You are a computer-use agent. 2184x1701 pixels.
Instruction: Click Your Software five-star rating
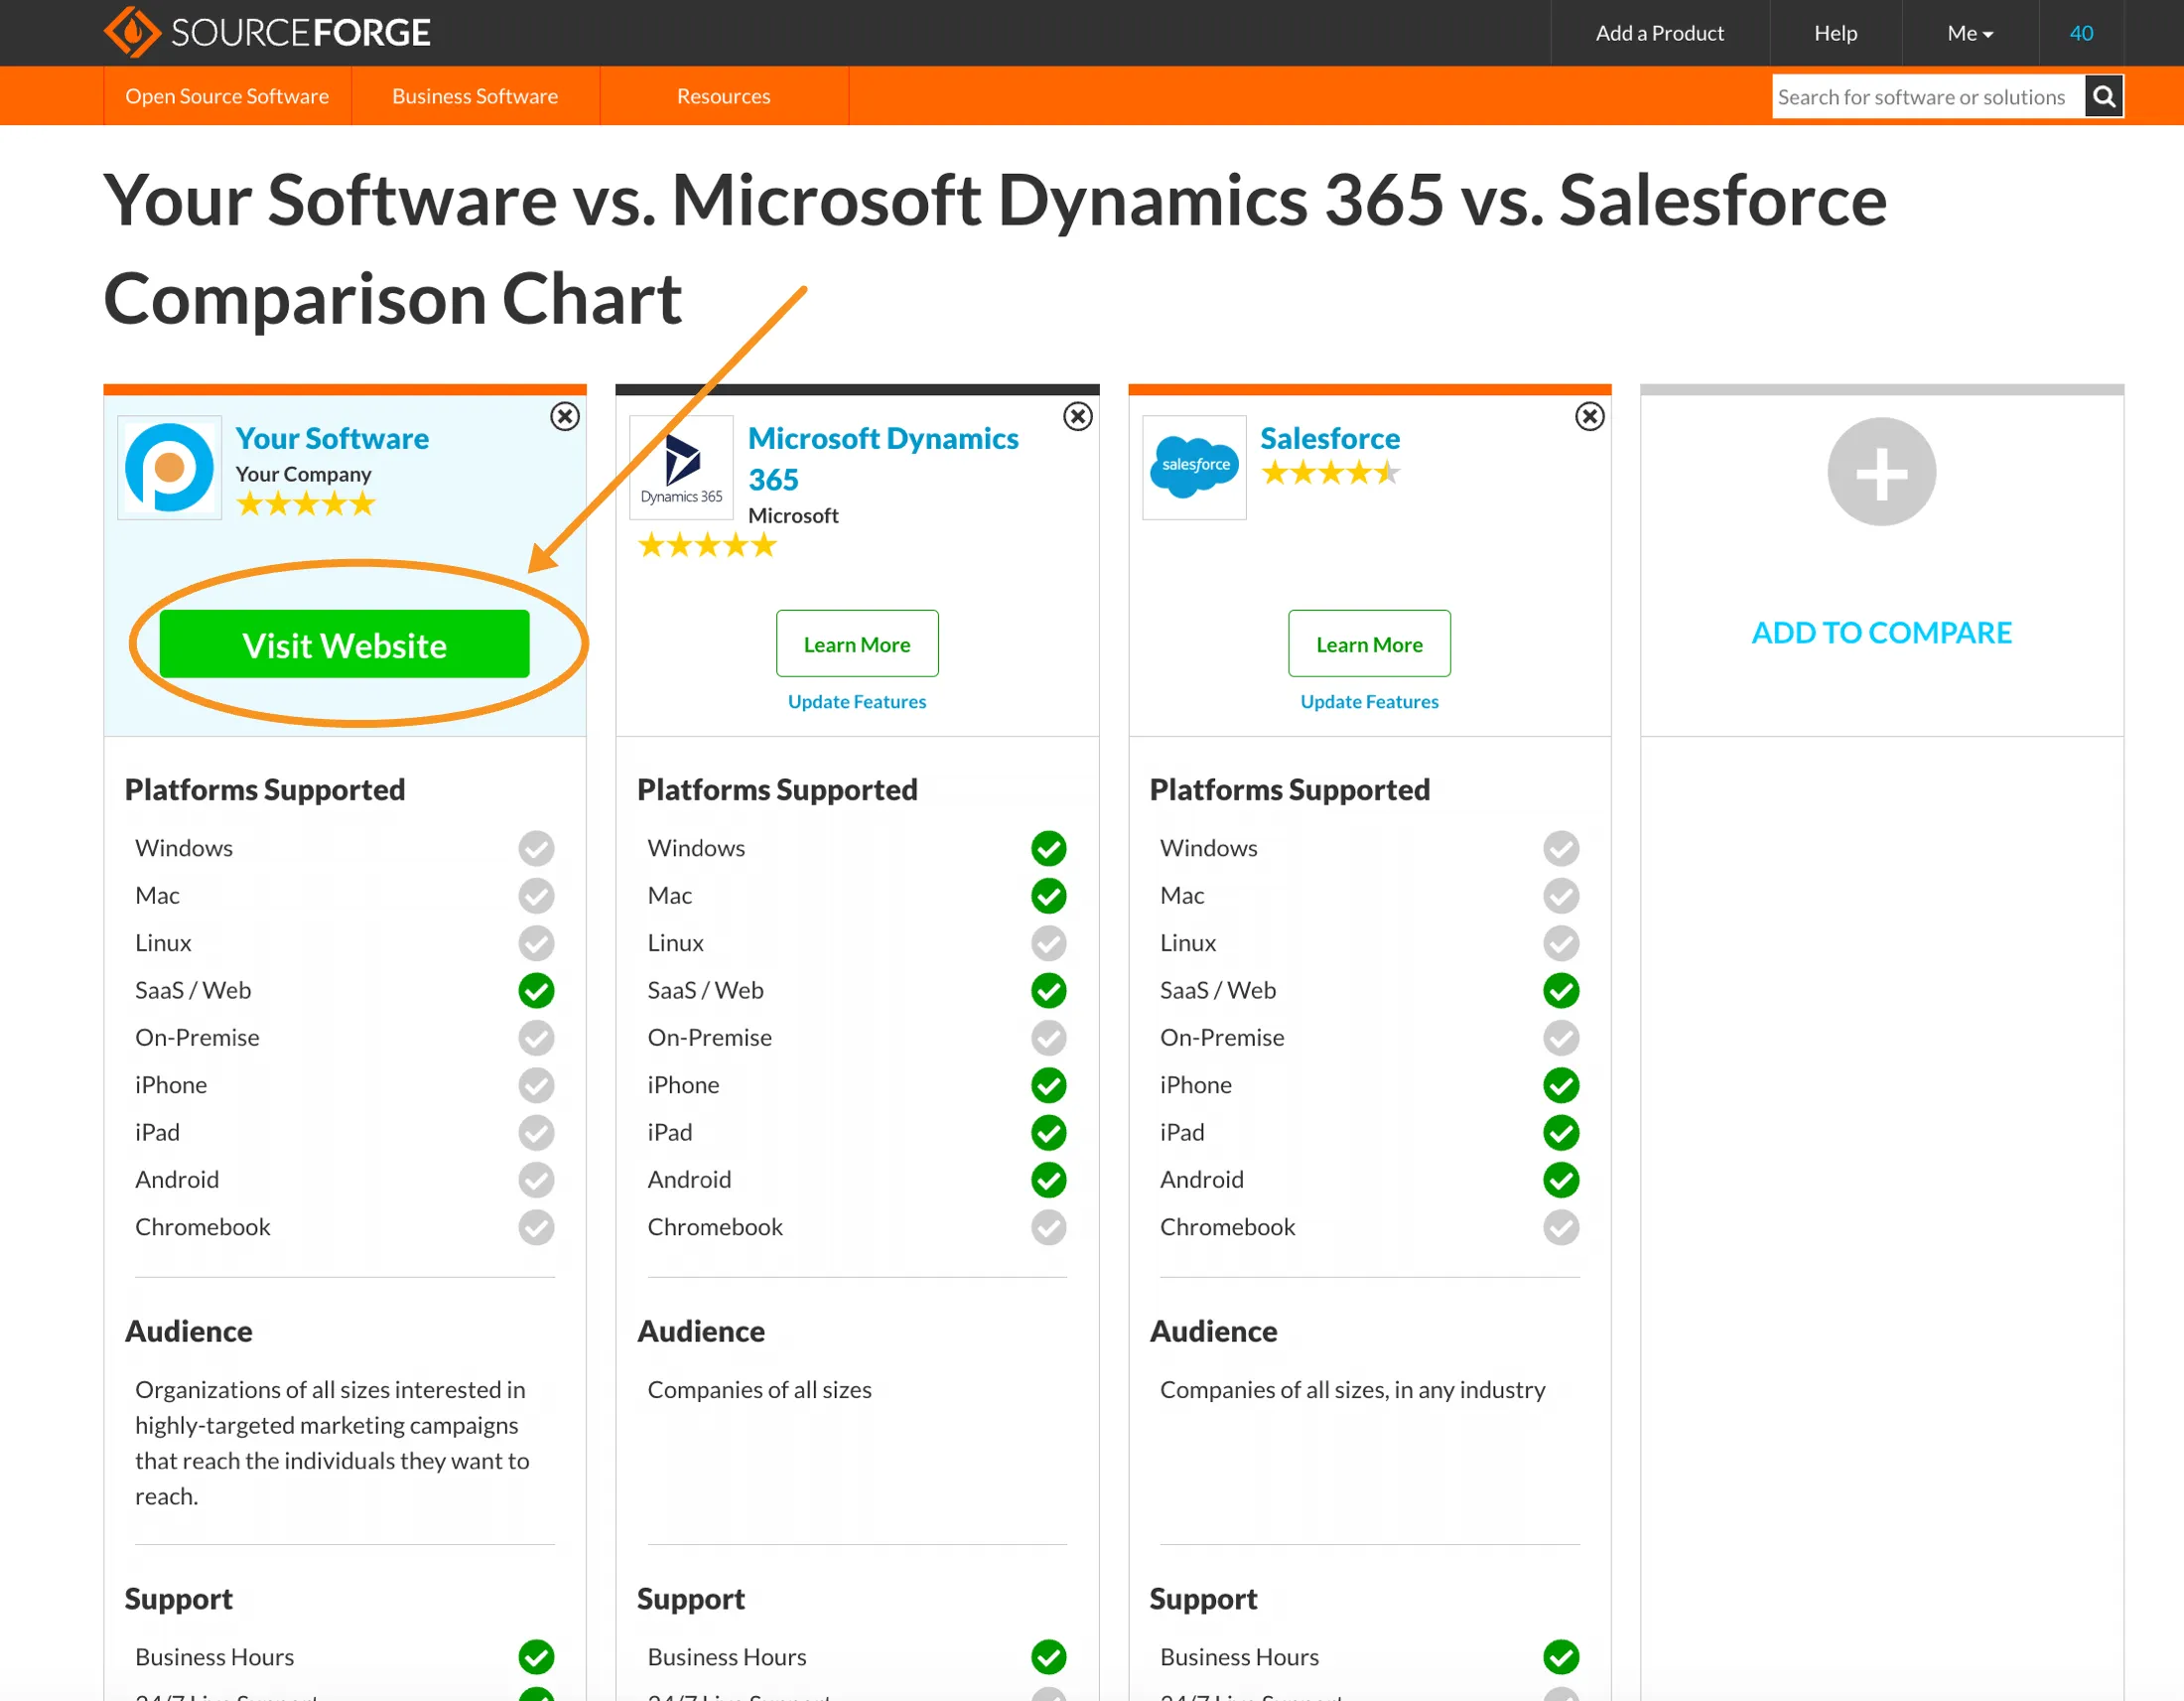306,503
